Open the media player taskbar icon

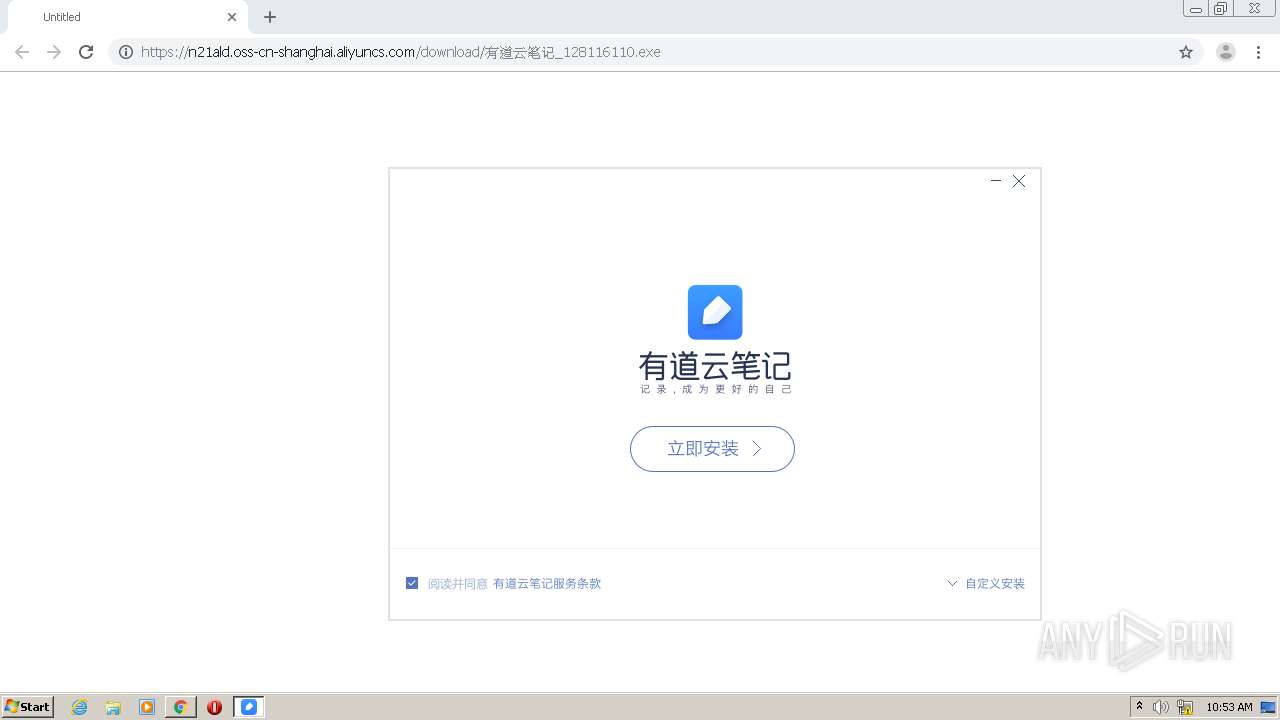[147, 707]
